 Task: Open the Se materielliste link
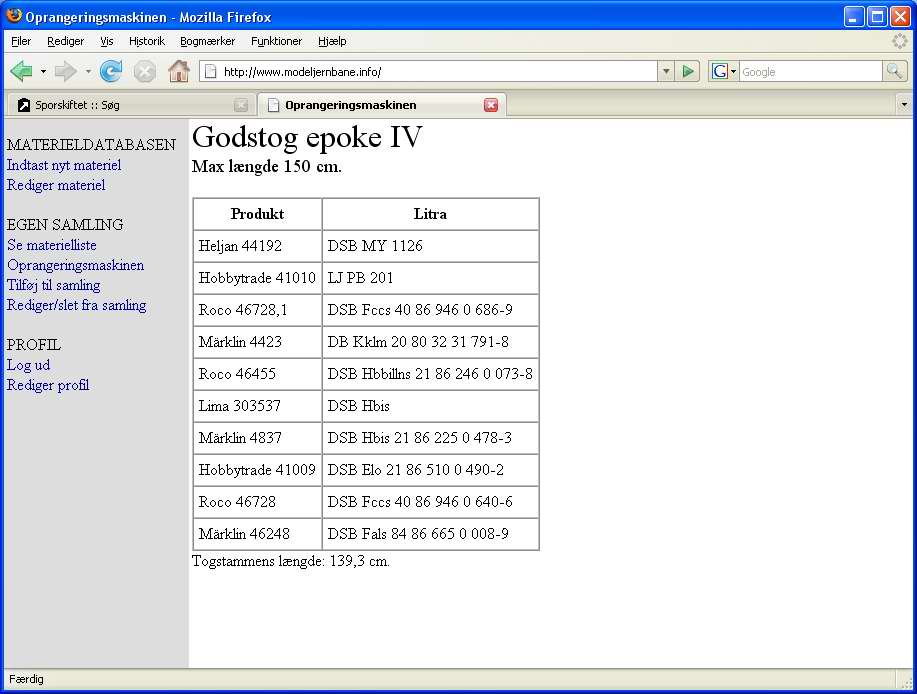coord(51,245)
